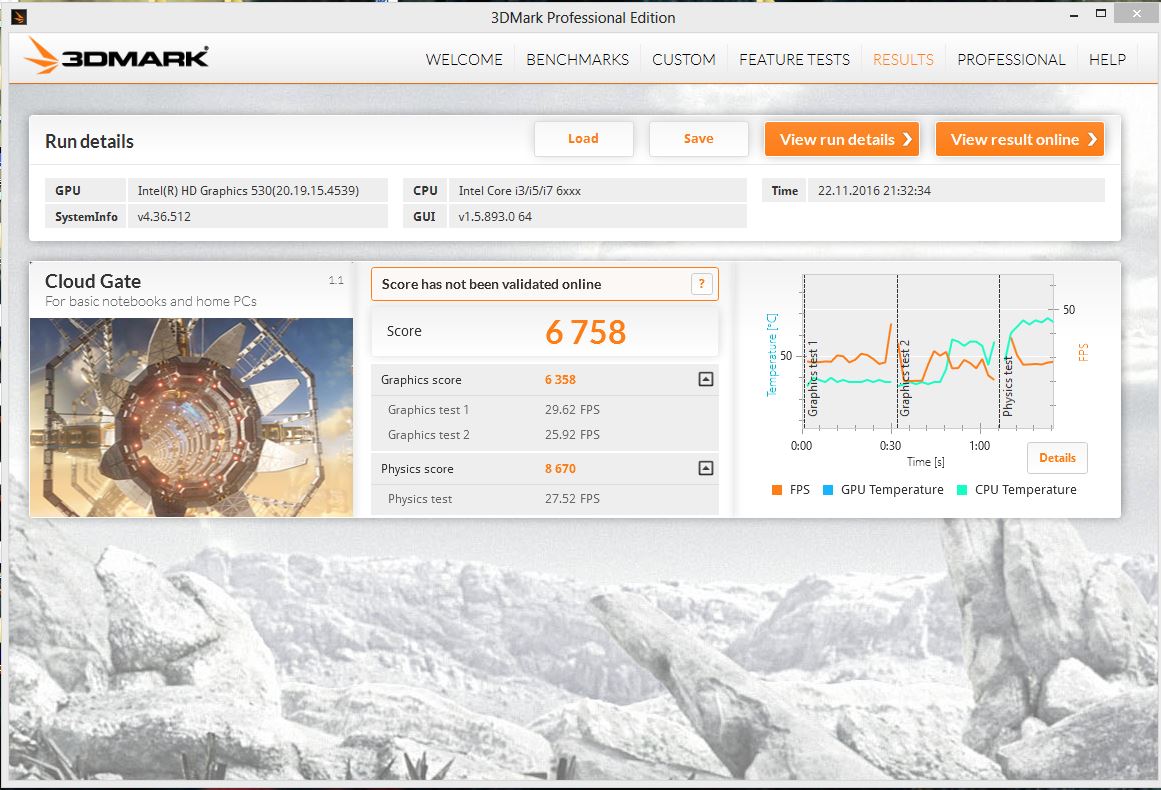Click Graphics test 2 result 25.92 FPS
1161x790 pixels.
[572, 435]
